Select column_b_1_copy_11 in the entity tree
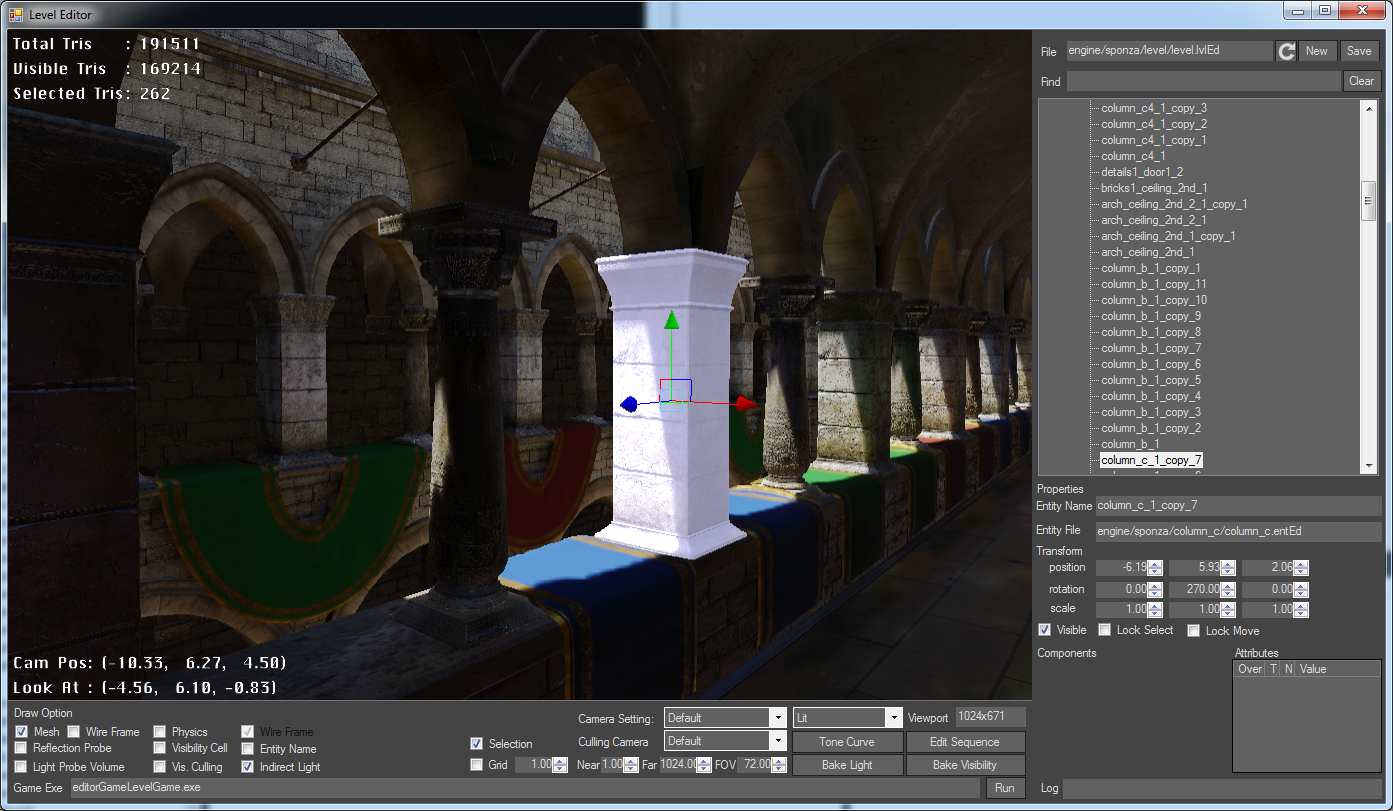The height and width of the screenshot is (811, 1393). [1154, 284]
